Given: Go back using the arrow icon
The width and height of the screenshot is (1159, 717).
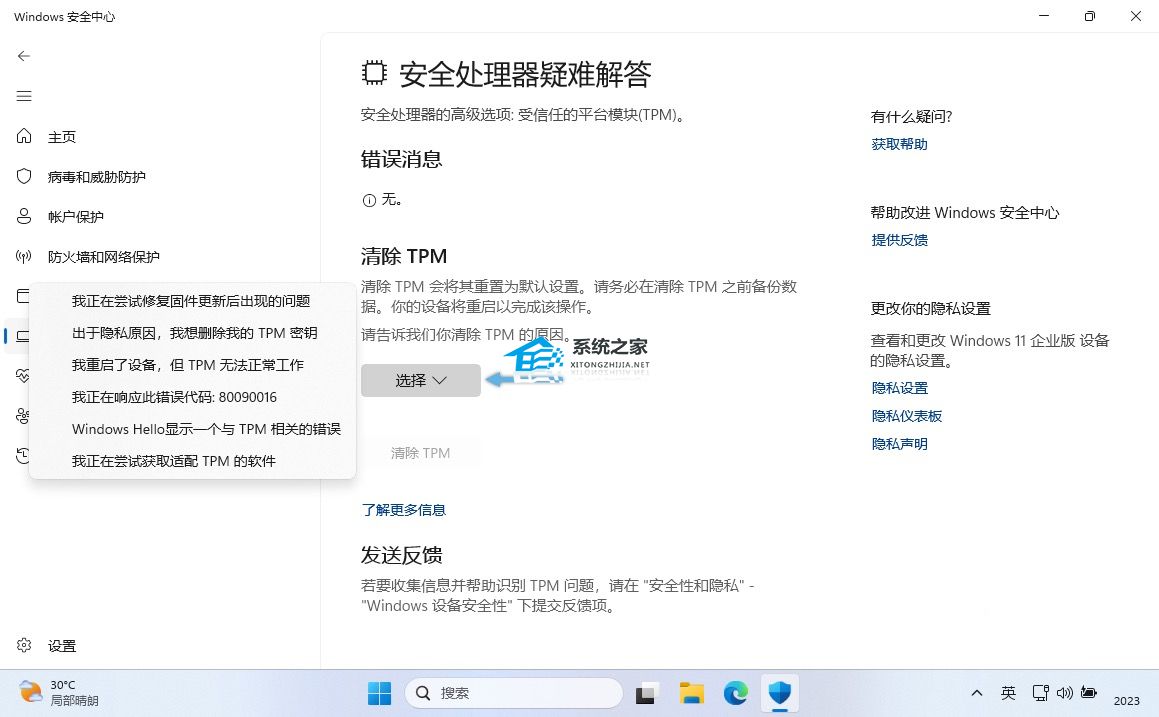Looking at the screenshot, I should click(24, 56).
